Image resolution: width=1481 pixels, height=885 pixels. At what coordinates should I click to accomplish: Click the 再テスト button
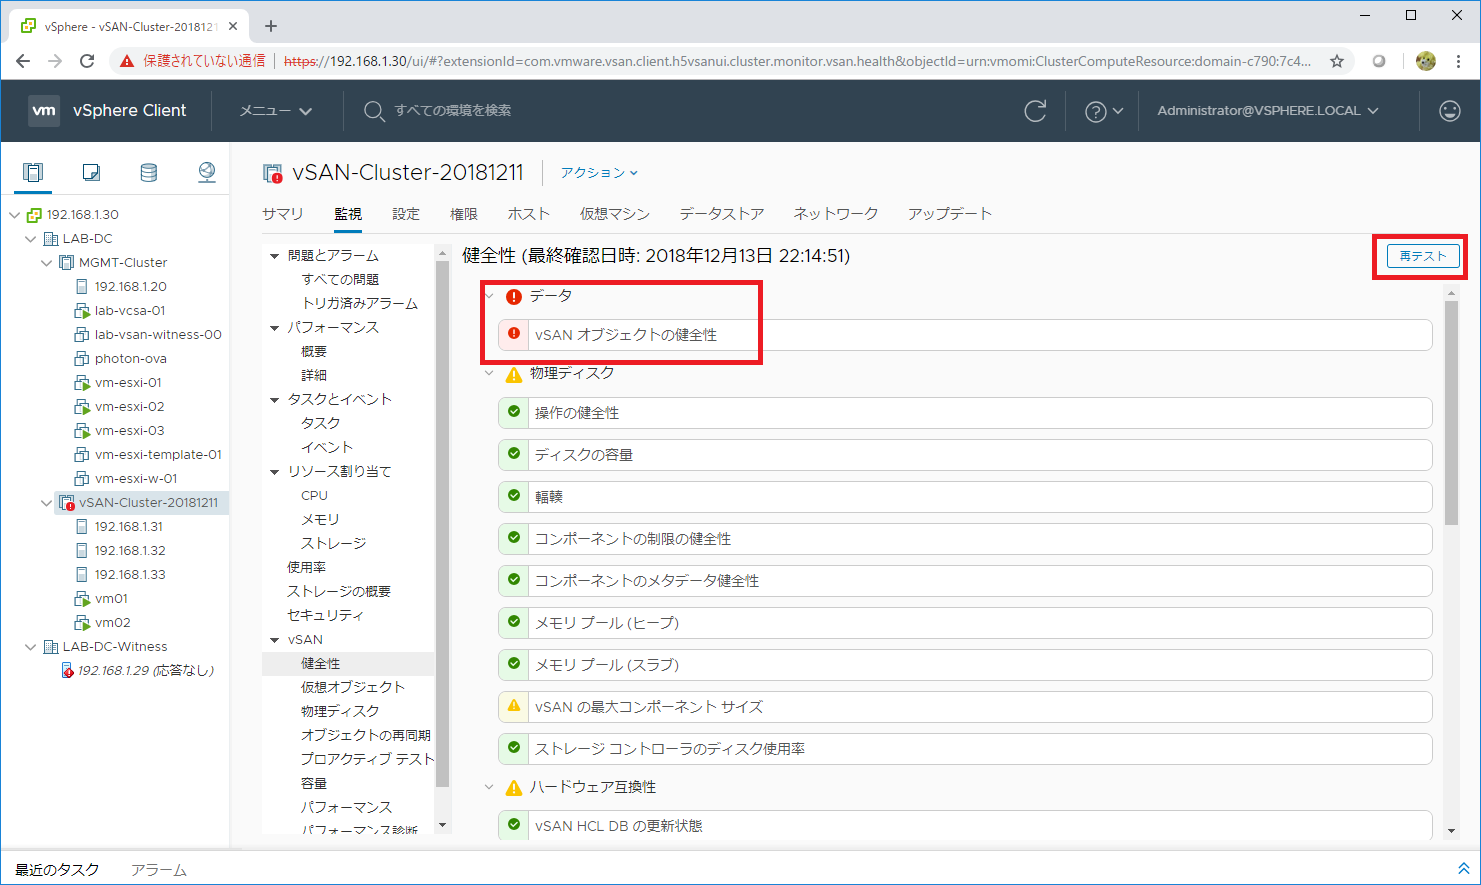(x=1422, y=256)
